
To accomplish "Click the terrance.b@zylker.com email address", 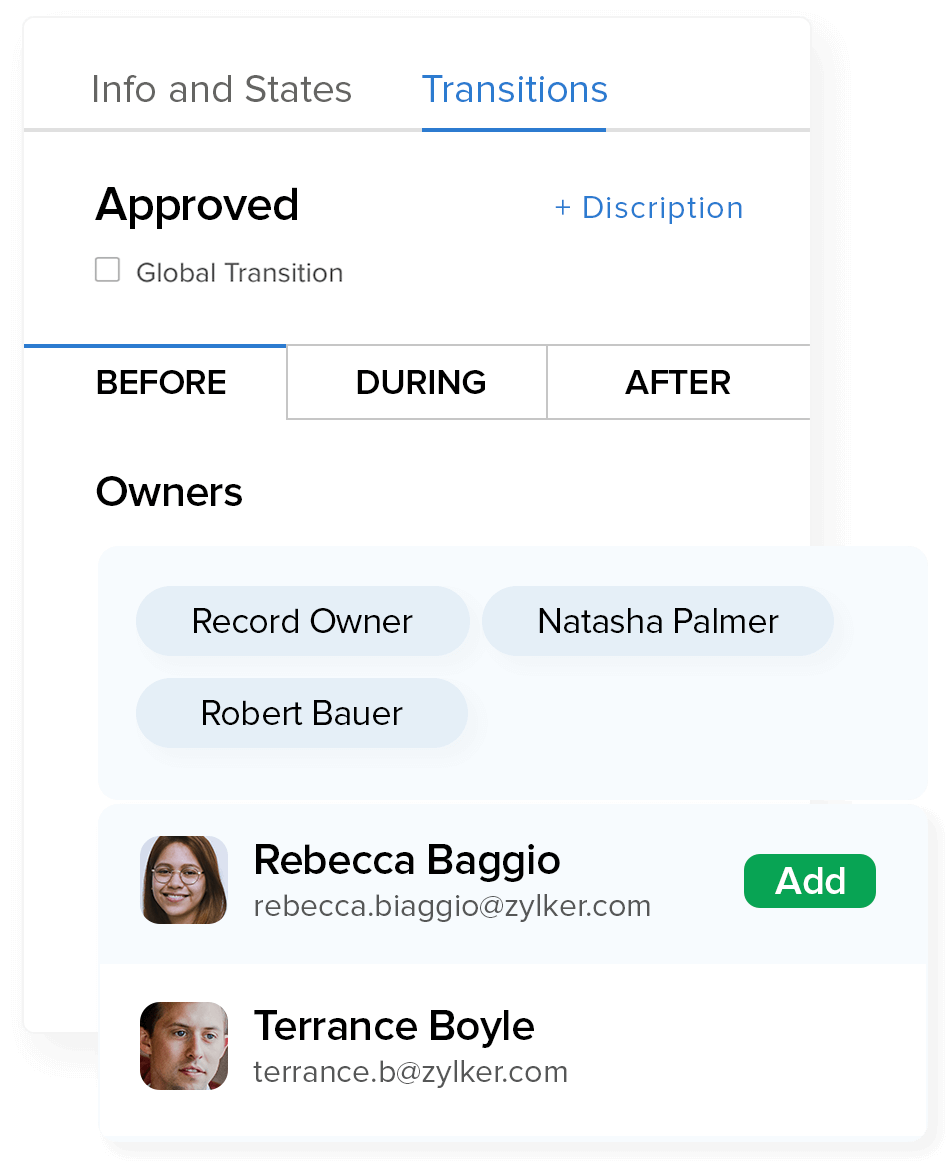I will pyautogui.click(x=410, y=1072).
